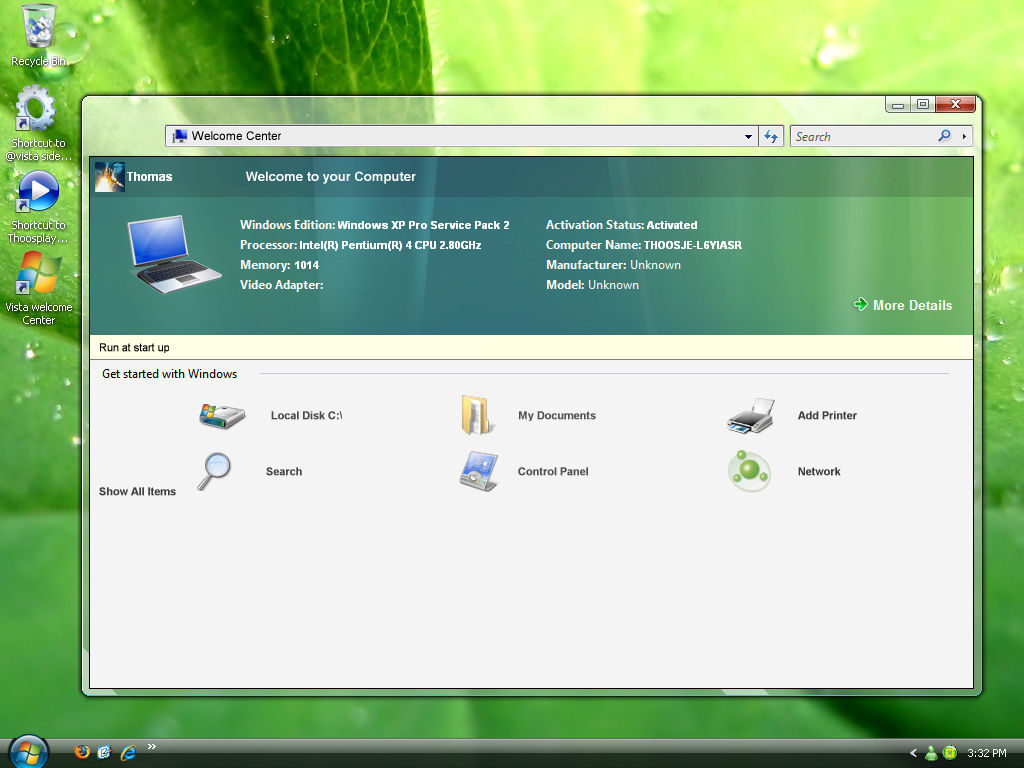Click the Add Printer icon
Viewport: 1024px width, 768px height.
tap(751, 415)
